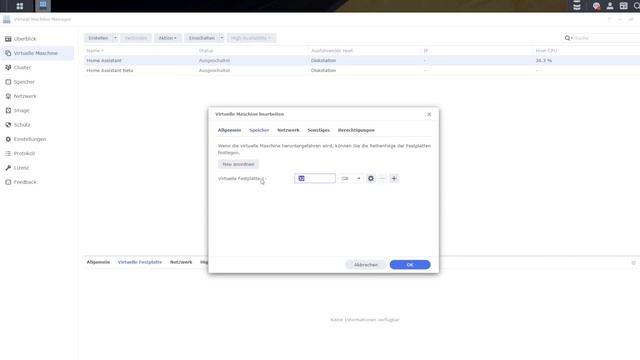
Task: Click the Einschalten button
Action: 202,38
